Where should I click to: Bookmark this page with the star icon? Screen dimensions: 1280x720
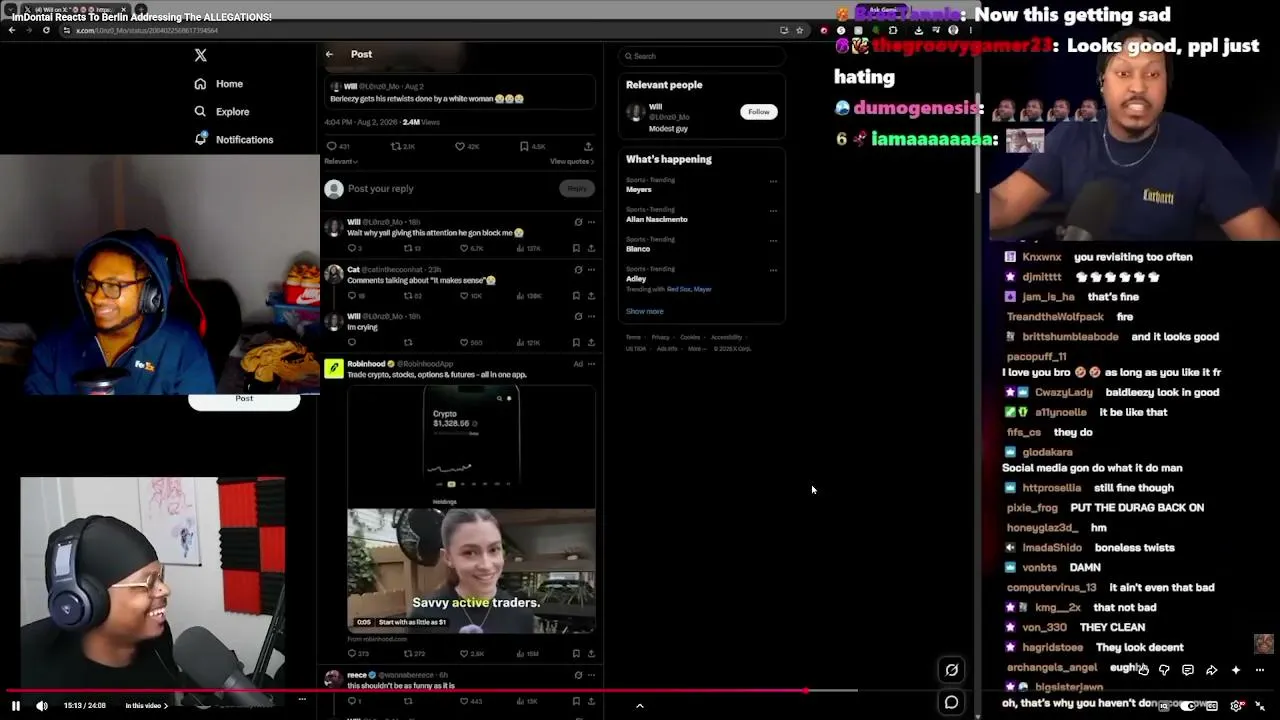pos(799,30)
